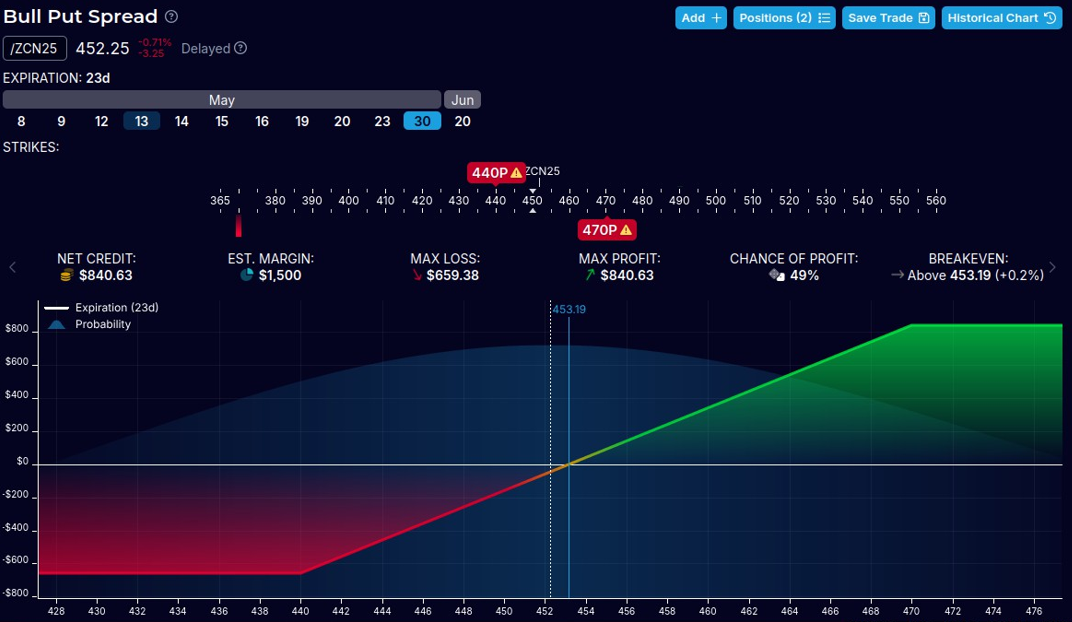Open the Positions (2) list
This screenshot has width=1072, height=622.
pos(784,18)
